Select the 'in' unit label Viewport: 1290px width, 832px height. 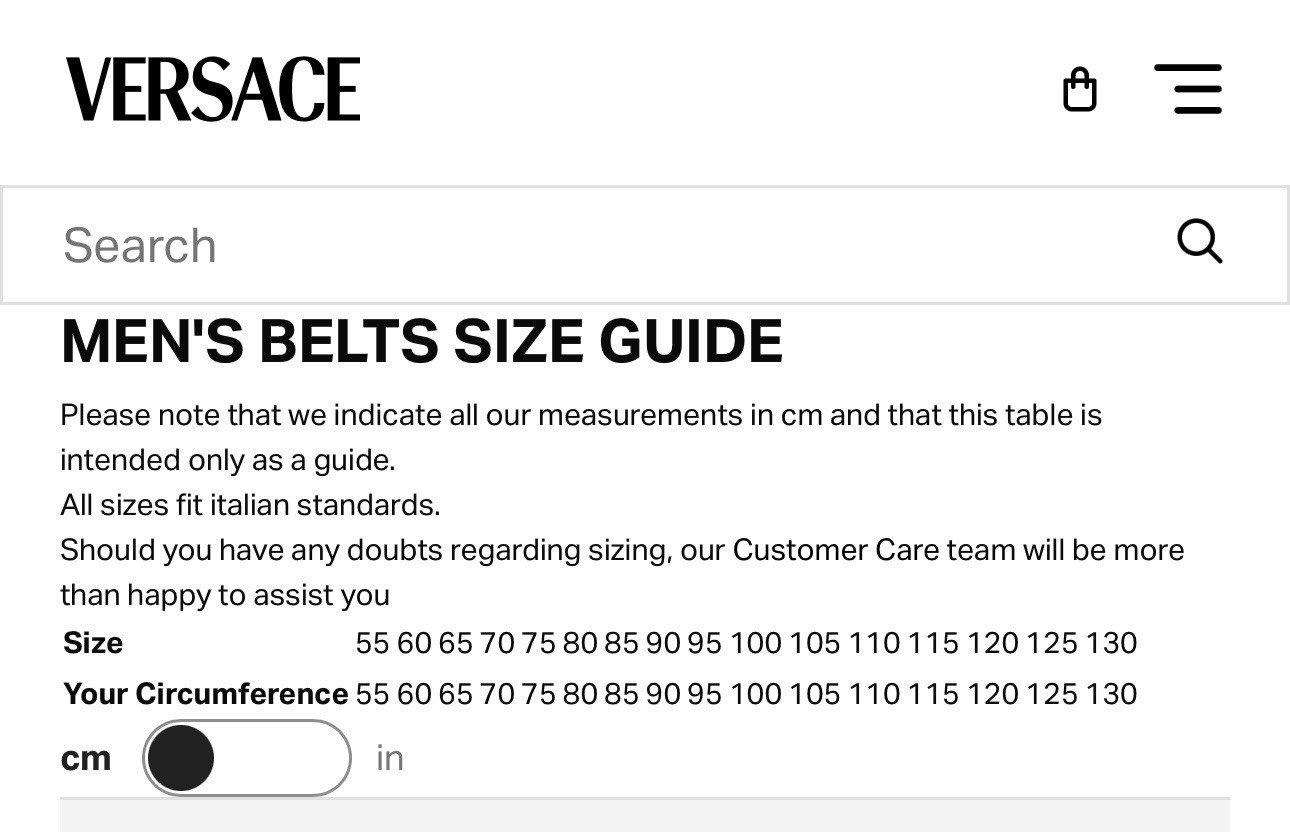click(x=390, y=758)
